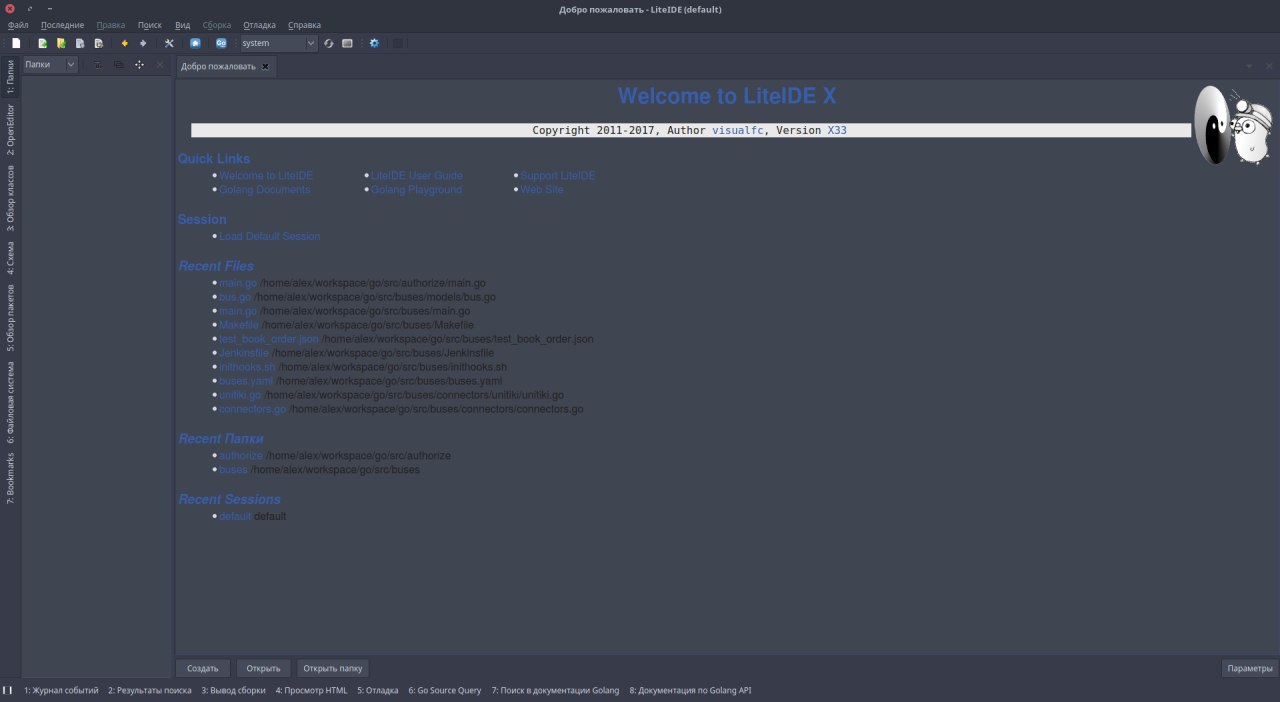Click the blue gear build settings icon
1280x702 pixels.
click(x=374, y=43)
